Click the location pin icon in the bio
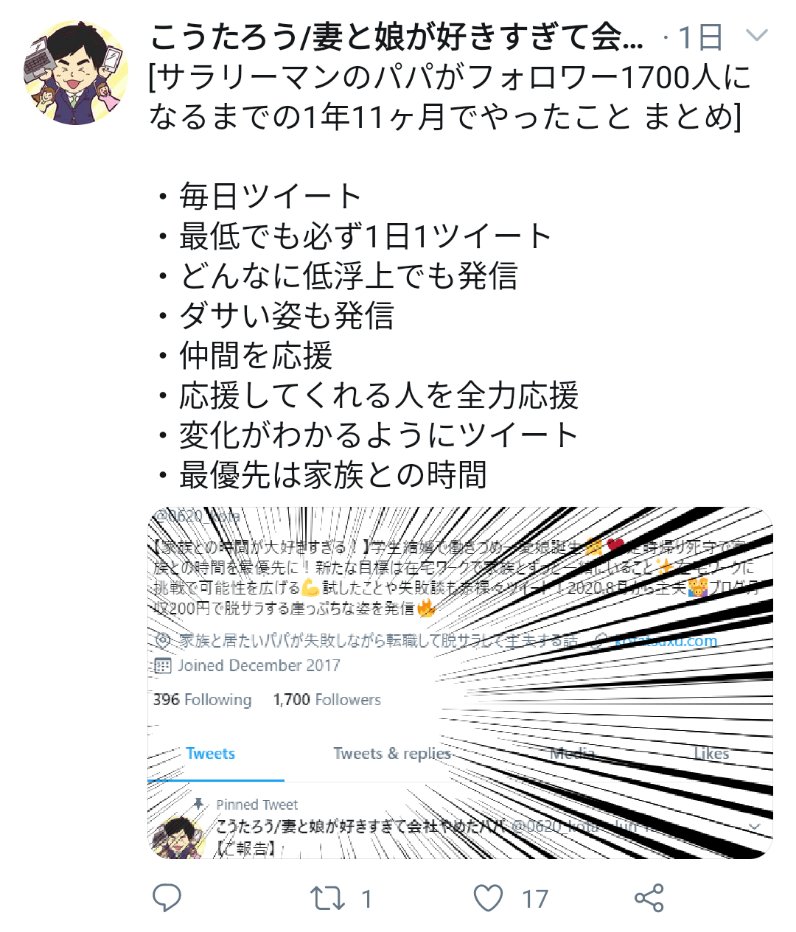Image resolution: width=796 pixels, height=932 pixels. 162,640
